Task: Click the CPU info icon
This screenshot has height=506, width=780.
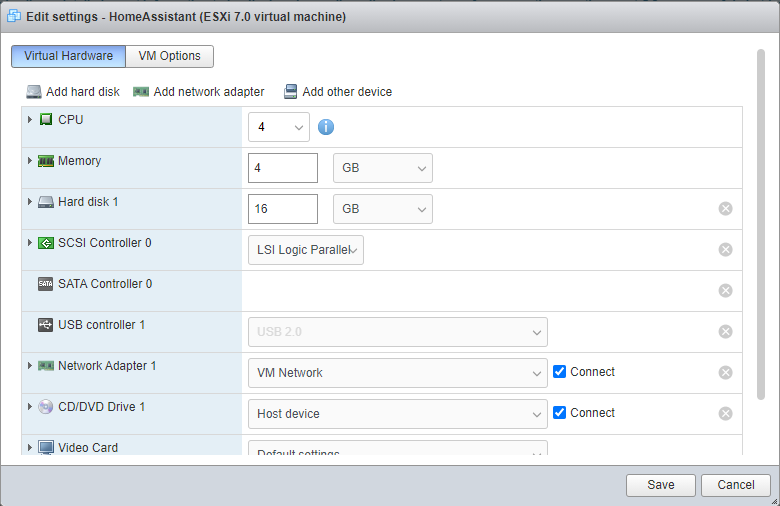Action: 326,127
